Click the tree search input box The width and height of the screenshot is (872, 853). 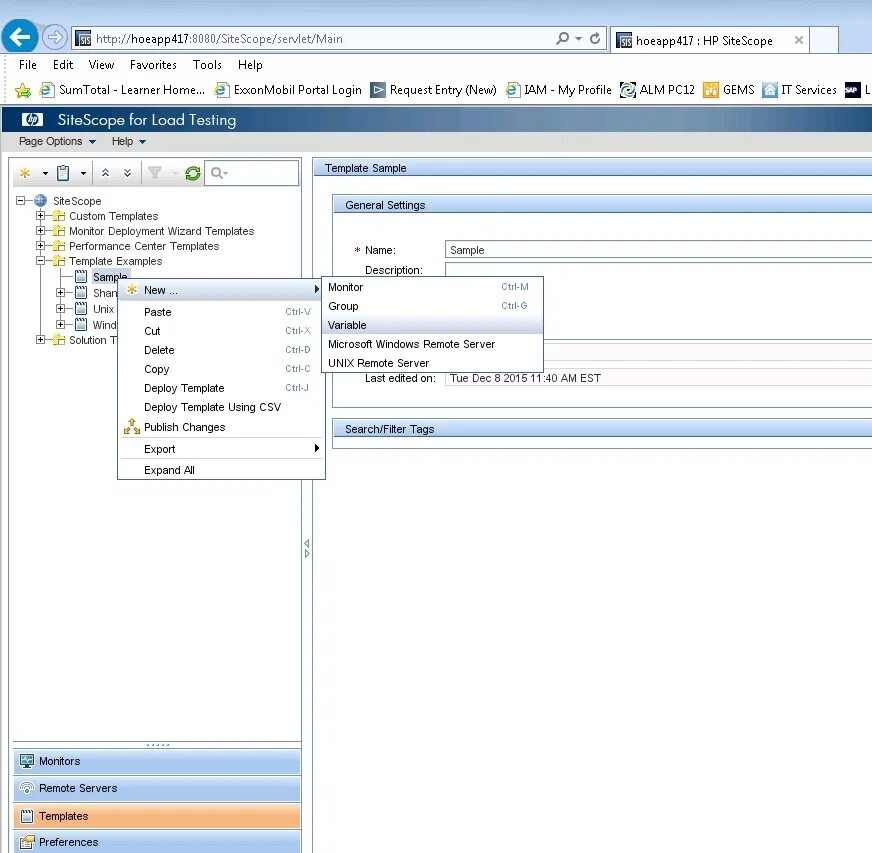[251, 173]
